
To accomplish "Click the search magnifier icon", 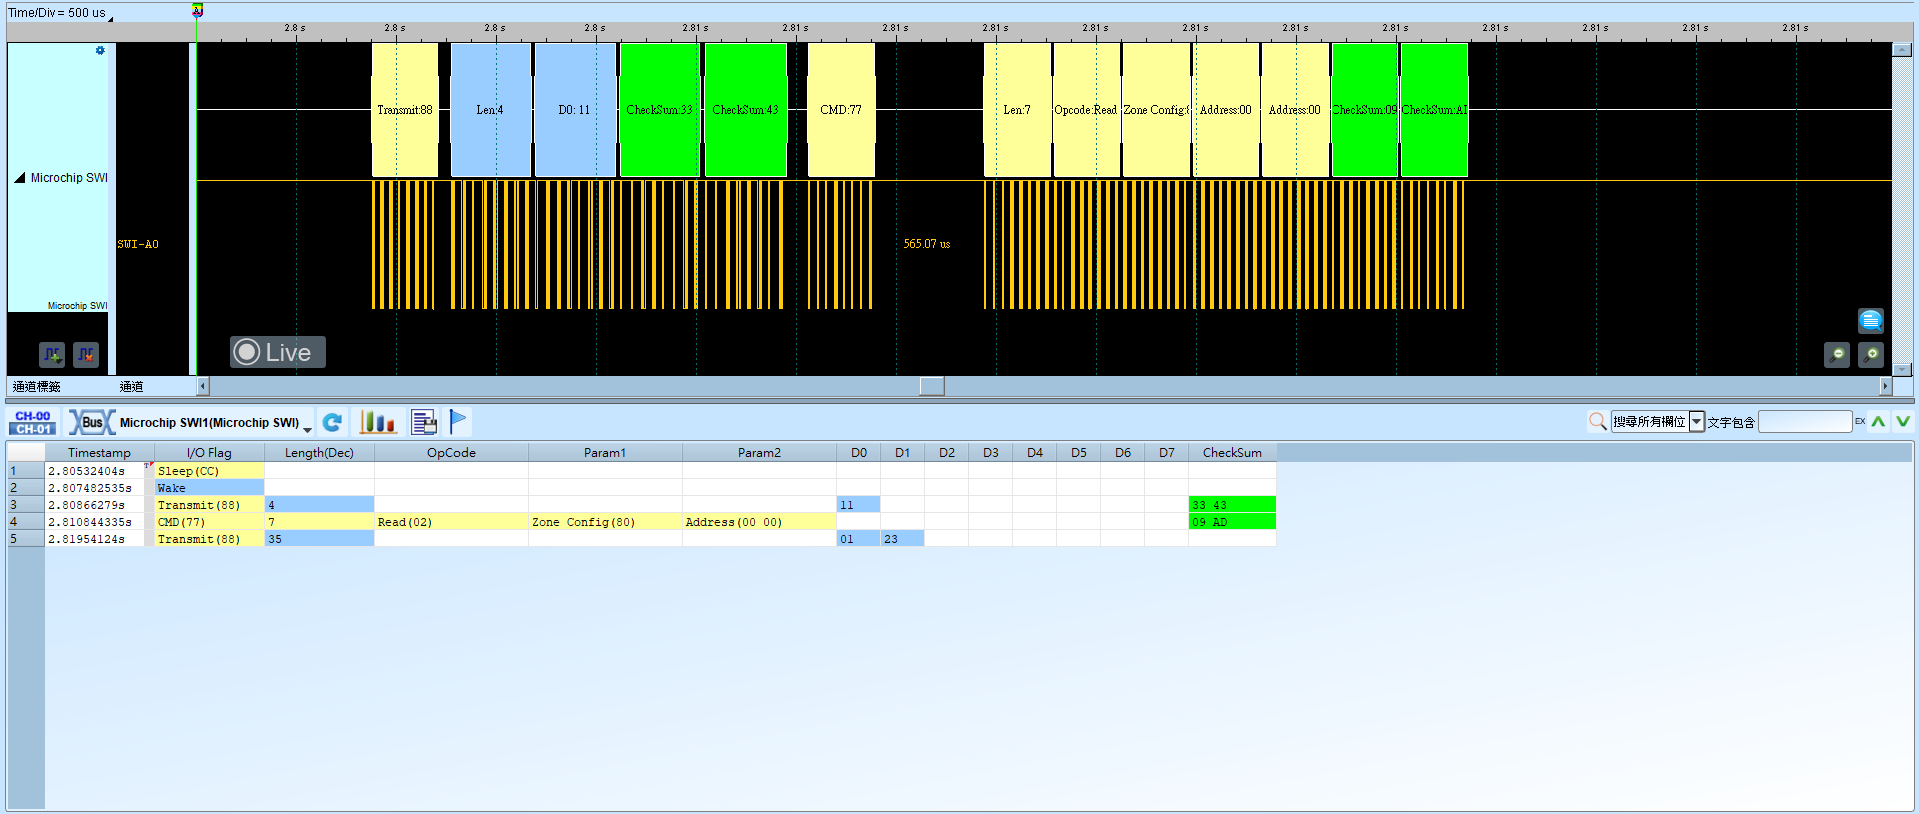I will (x=1597, y=422).
